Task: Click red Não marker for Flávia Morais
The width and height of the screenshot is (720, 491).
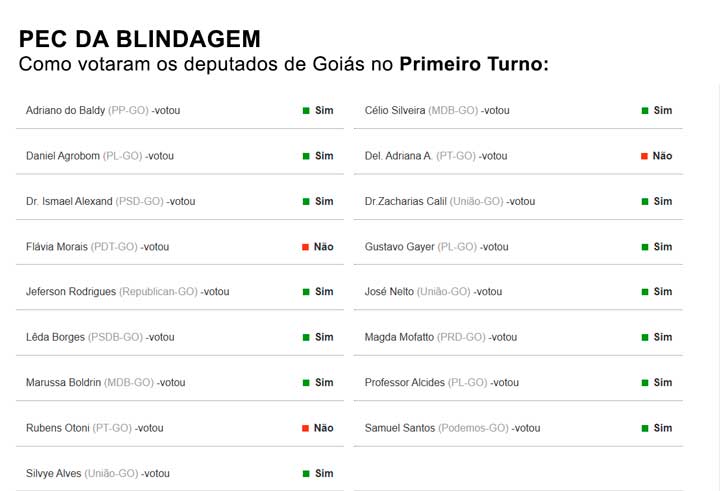Action: click(305, 247)
